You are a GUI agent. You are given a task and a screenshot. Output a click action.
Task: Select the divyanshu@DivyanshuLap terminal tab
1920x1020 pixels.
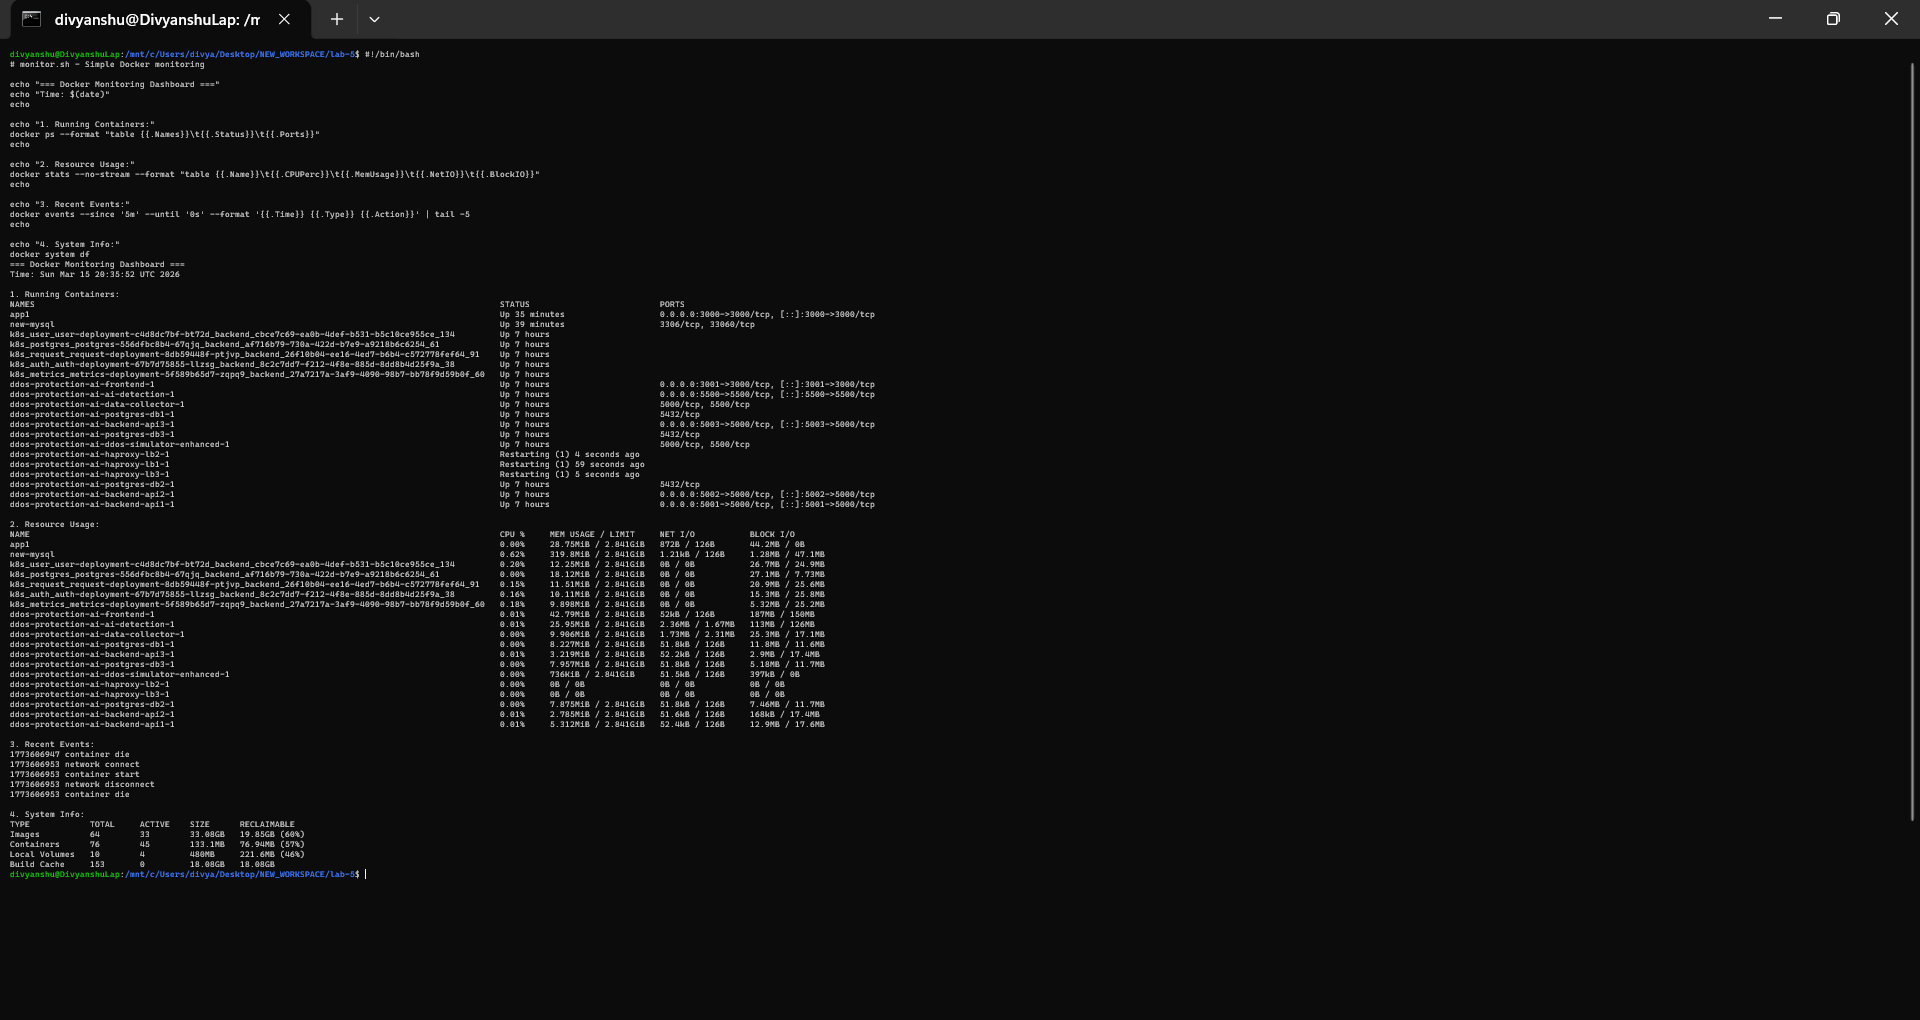coord(155,18)
